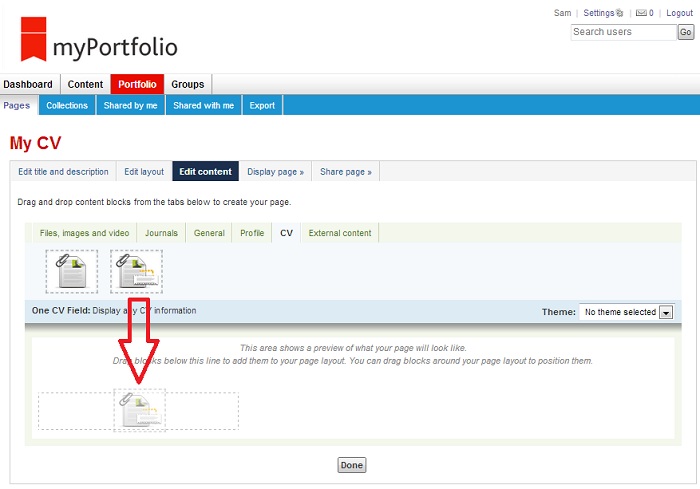Switch to the Groups menu
This screenshot has height=489, width=700.
[187, 84]
